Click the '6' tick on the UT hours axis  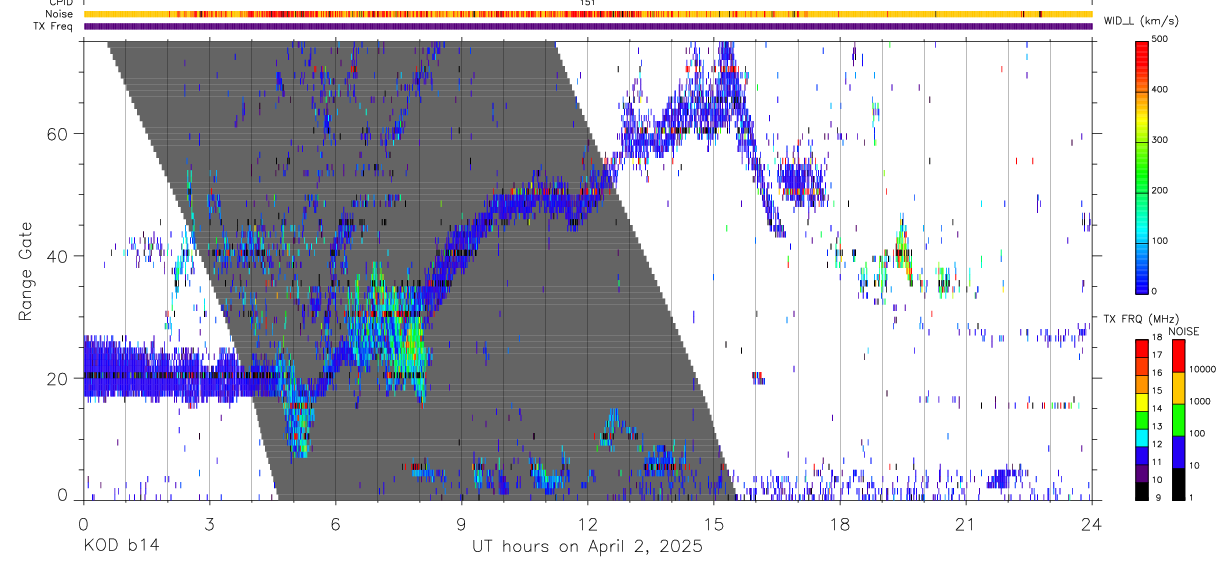[335, 524]
